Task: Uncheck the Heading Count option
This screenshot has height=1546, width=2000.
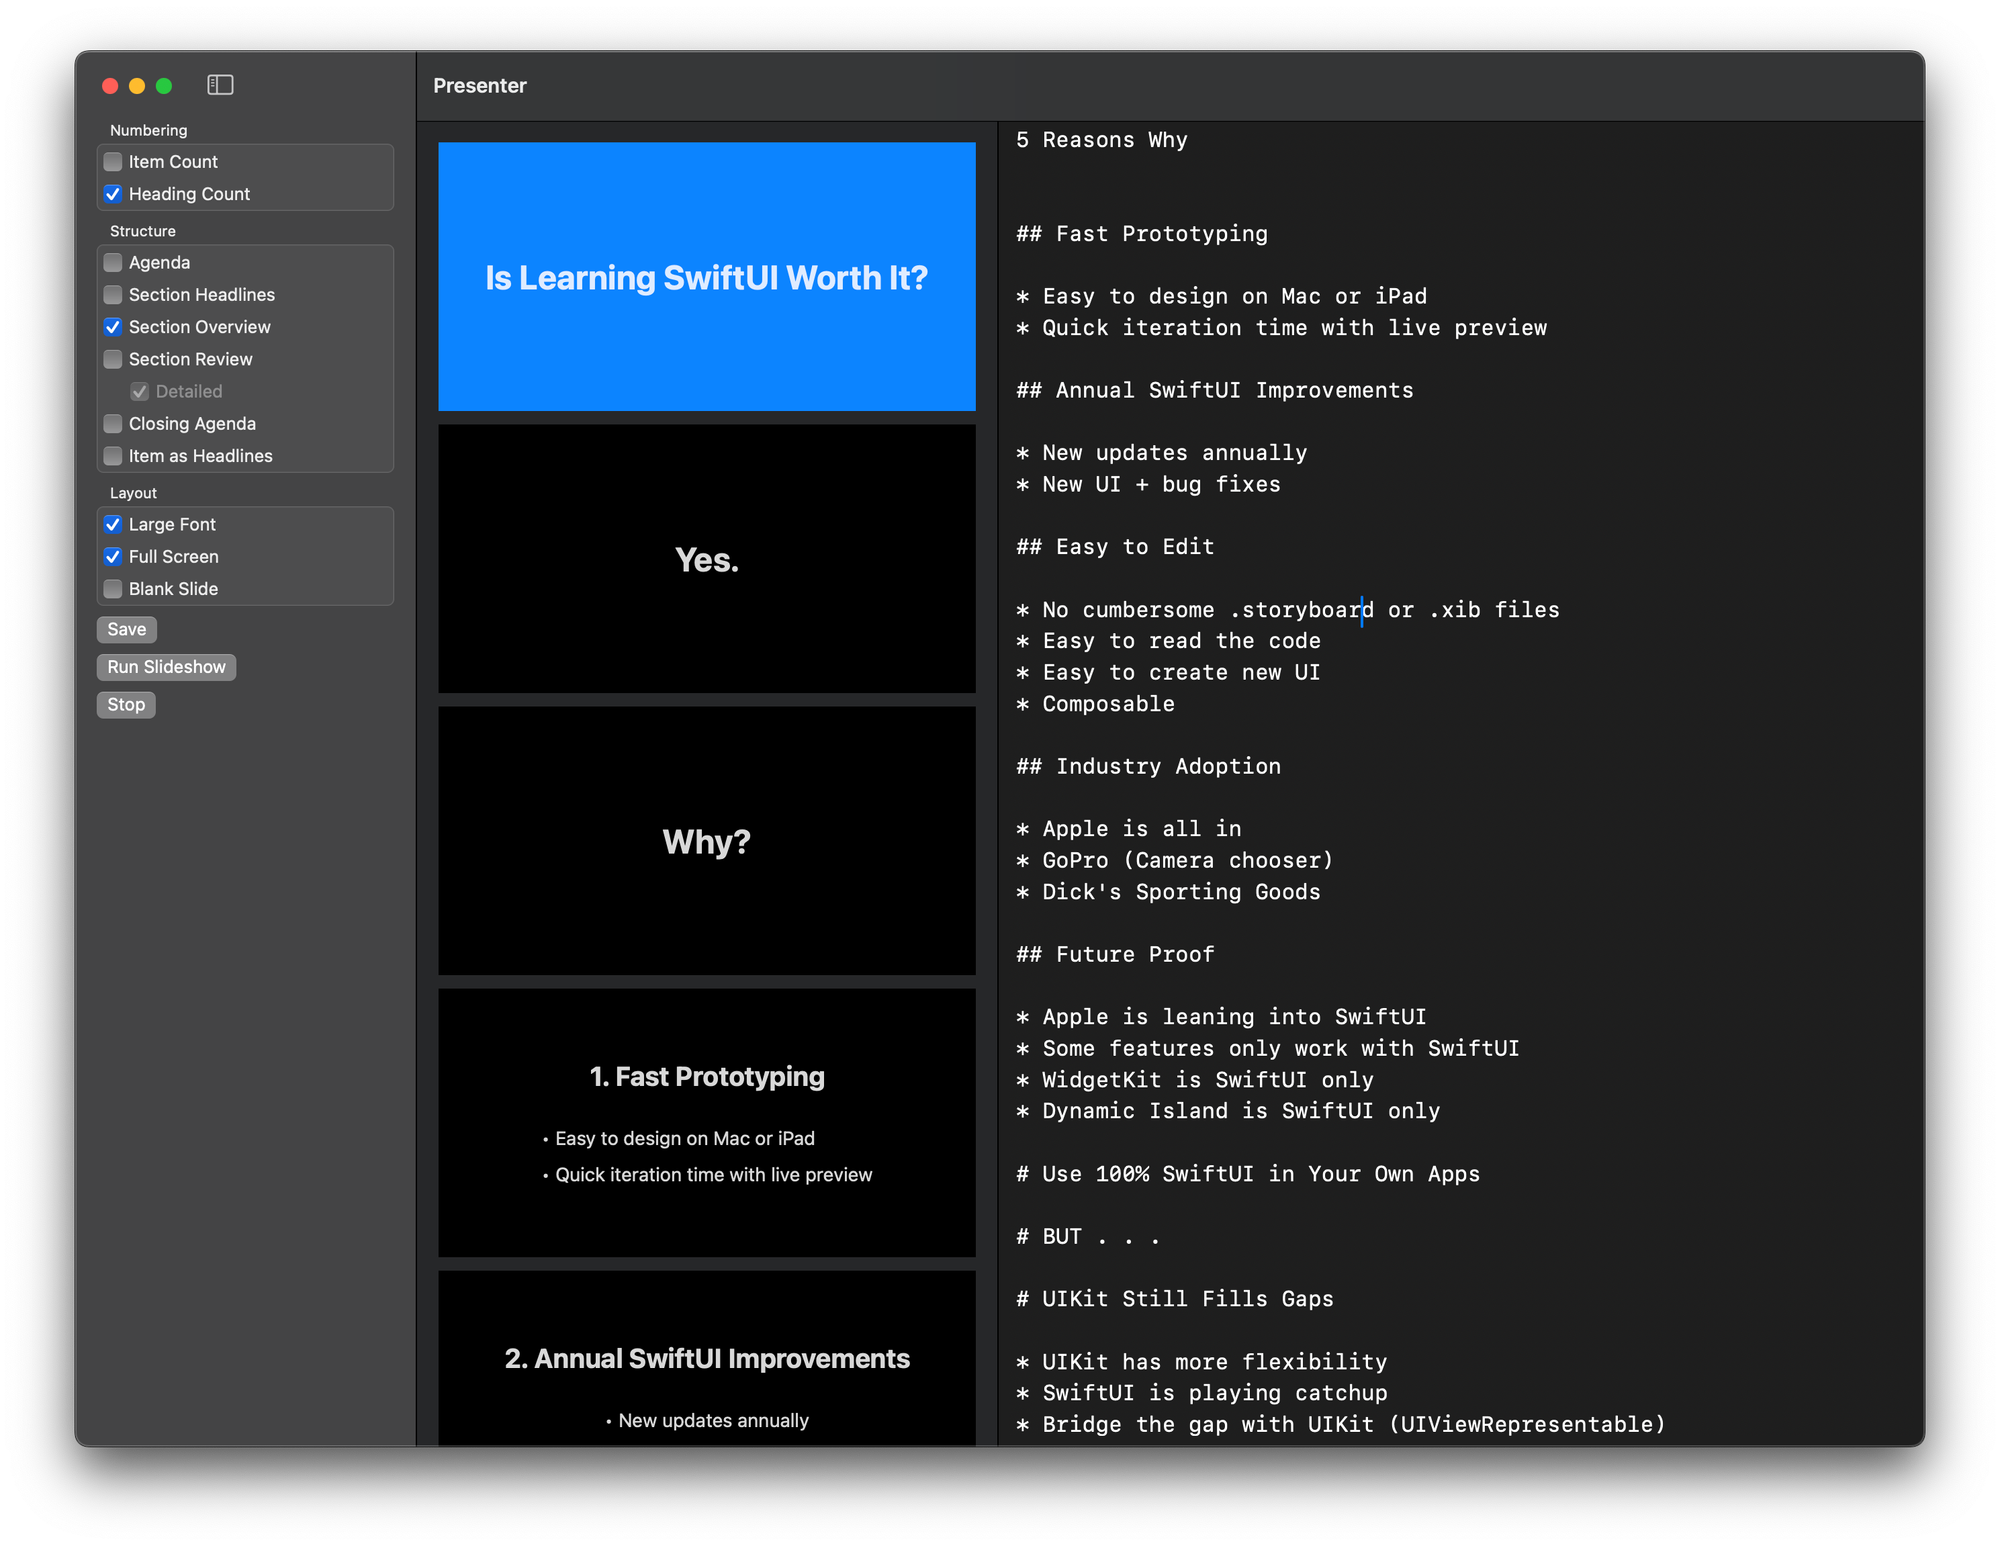Action: pyautogui.click(x=113, y=194)
